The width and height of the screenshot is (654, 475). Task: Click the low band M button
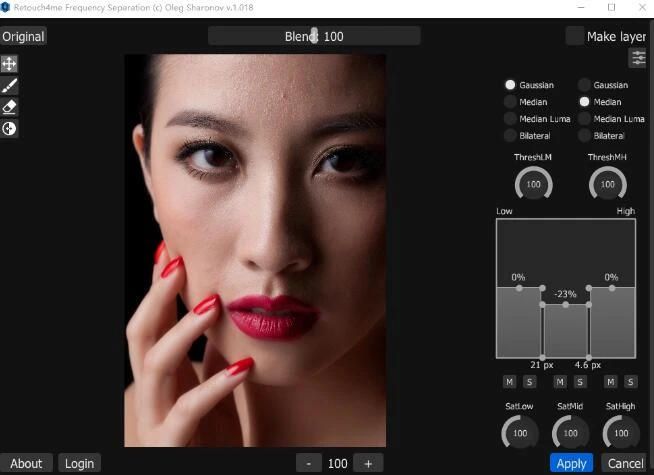pos(508,382)
